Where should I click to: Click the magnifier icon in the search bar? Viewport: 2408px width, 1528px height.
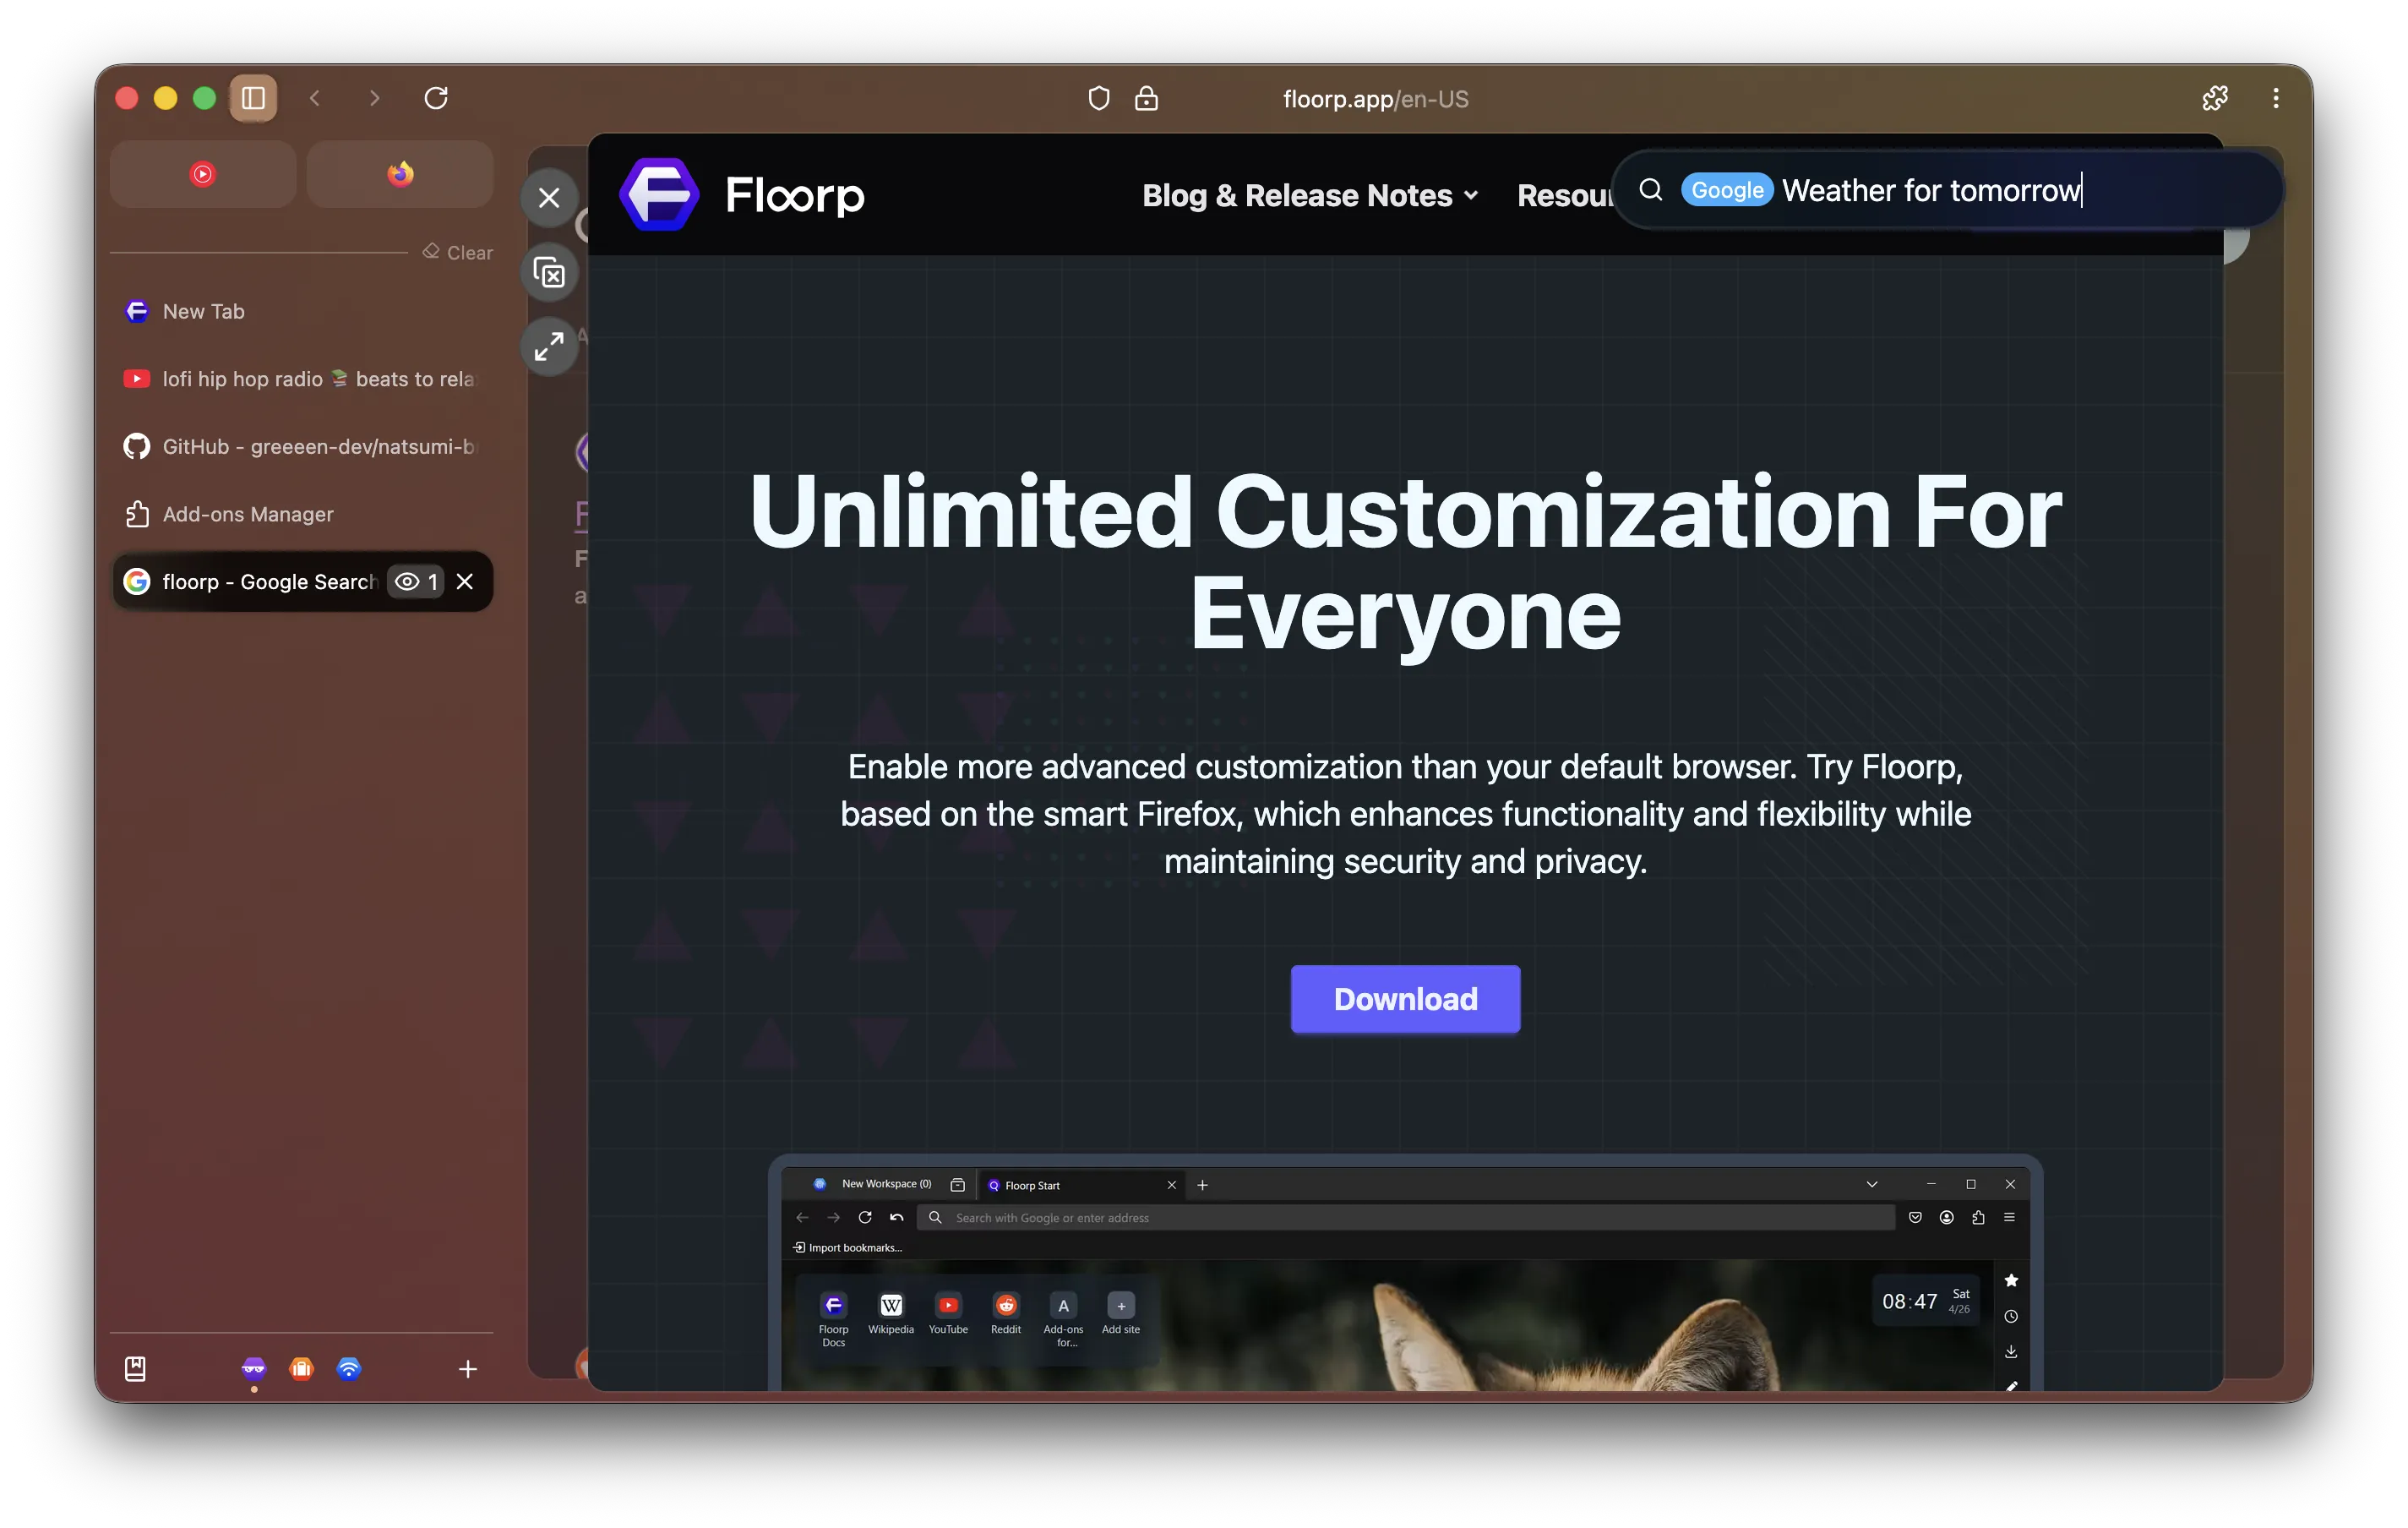[x=1651, y=190]
